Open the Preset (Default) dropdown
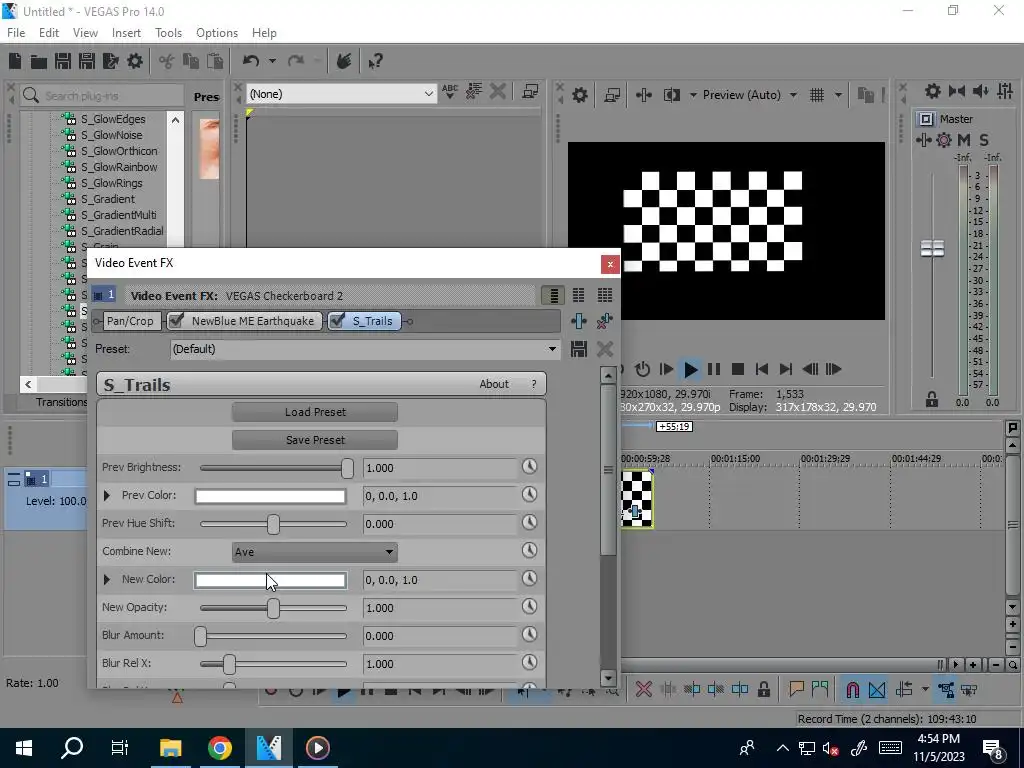1024x768 pixels. [552, 349]
